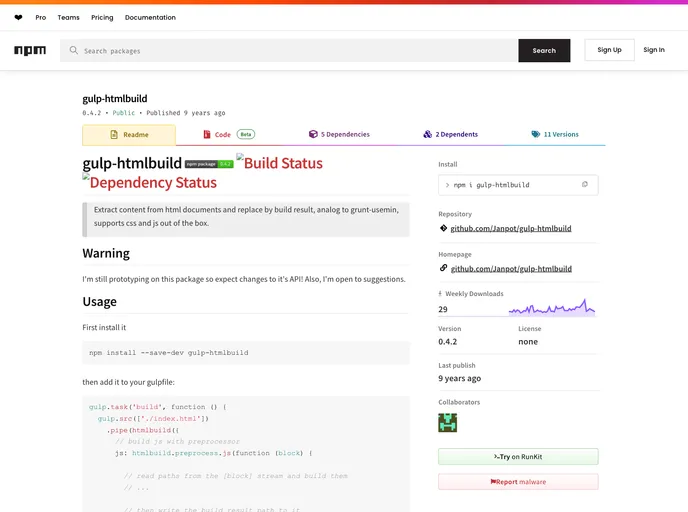This screenshot has width=688, height=512.
Task: Click the Dependencies tab cube icon
Action: pos(313,134)
